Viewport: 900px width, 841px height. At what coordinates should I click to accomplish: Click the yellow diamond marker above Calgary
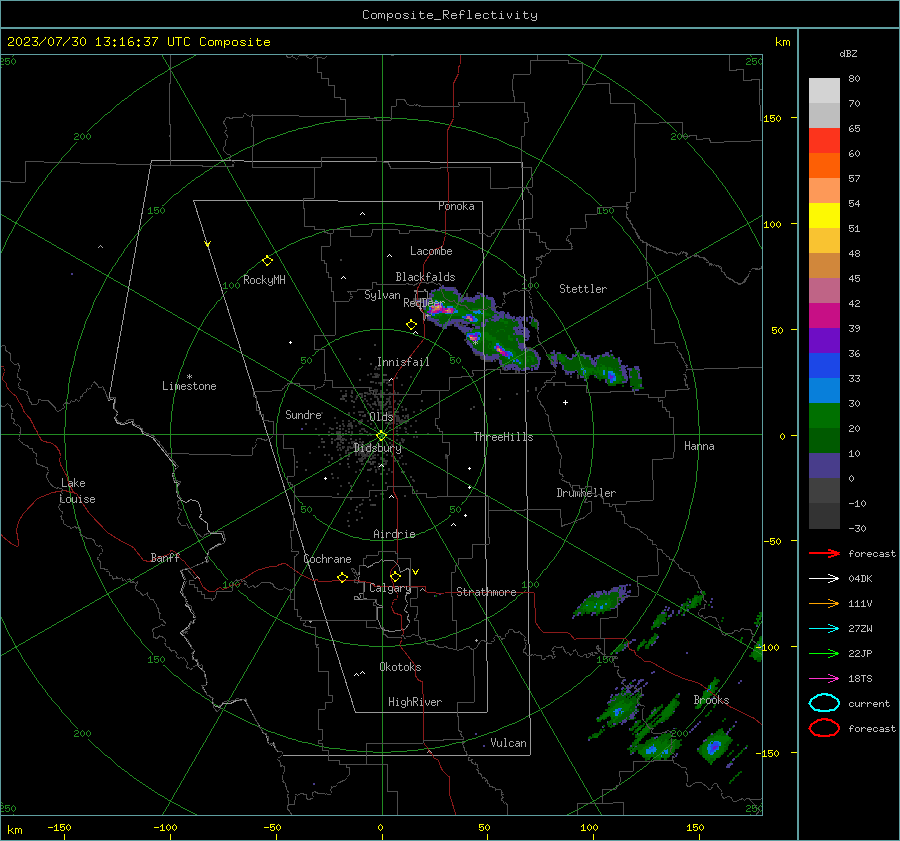click(395, 576)
